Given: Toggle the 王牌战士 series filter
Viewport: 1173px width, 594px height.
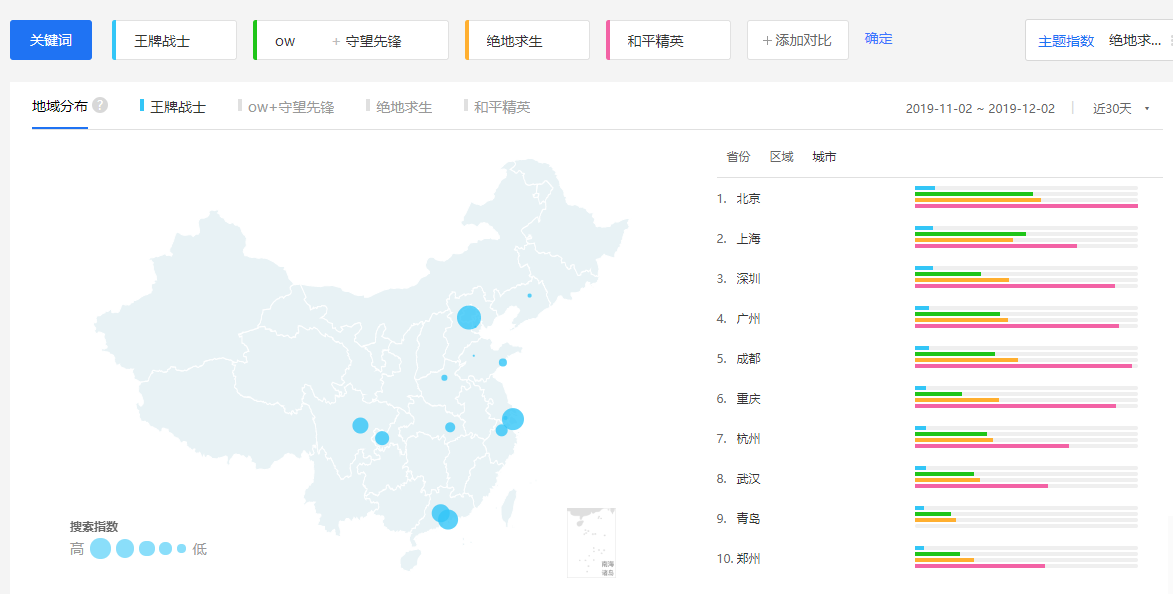Looking at the screenshot, I should click(173, 107).
